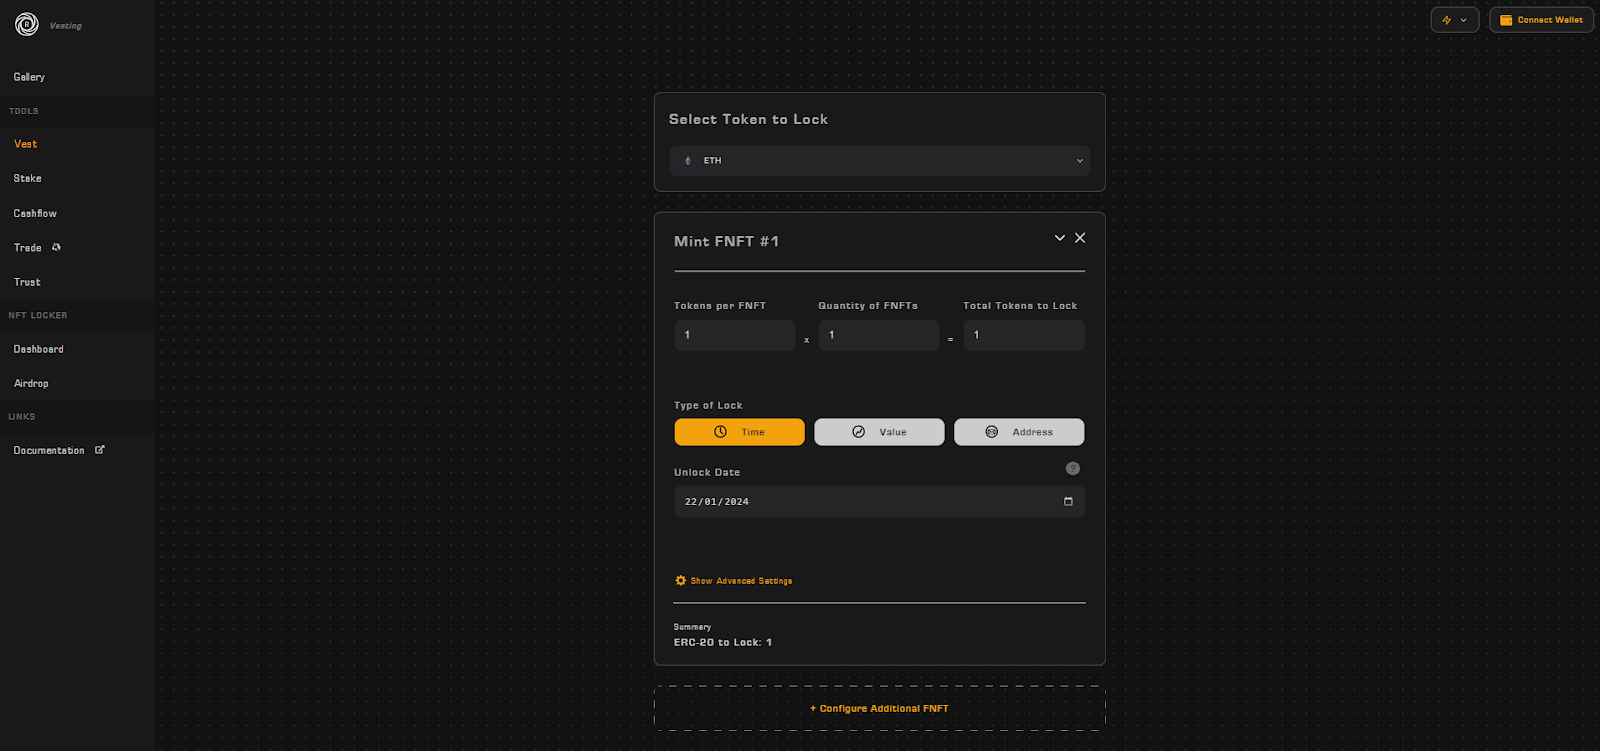
Task: Select the Address lock type
Action: (x=1019, y=432)
